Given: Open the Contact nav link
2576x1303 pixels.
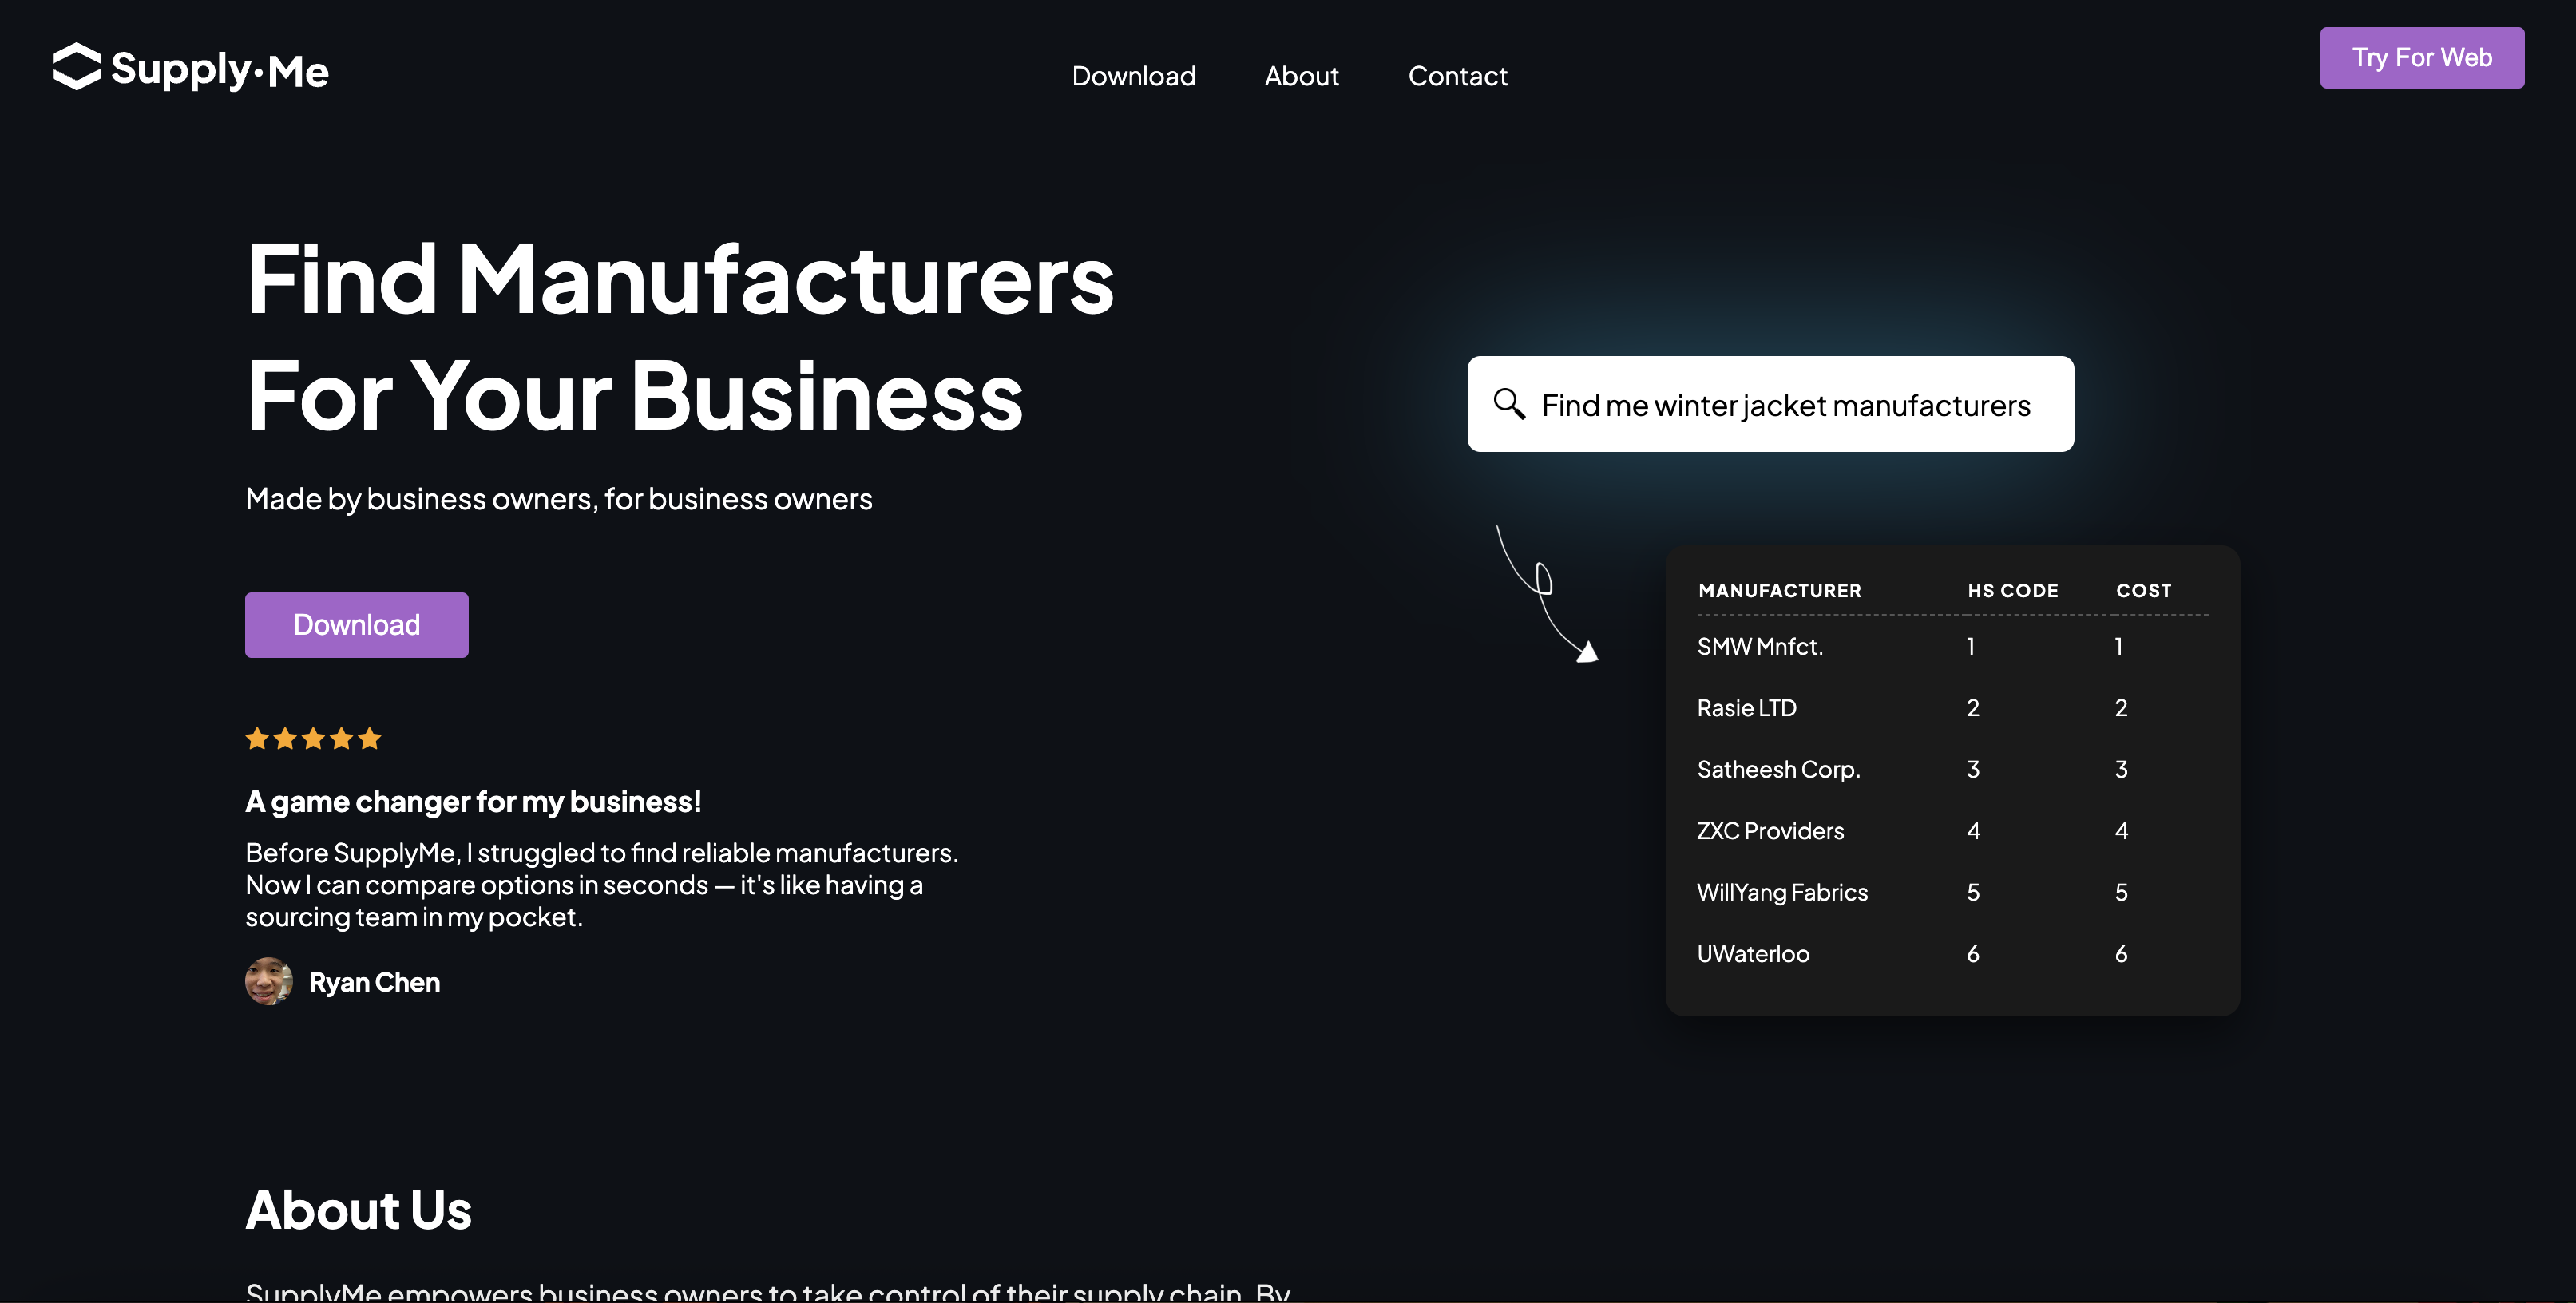Looking at the screenshot, I should pos(1457,76).
